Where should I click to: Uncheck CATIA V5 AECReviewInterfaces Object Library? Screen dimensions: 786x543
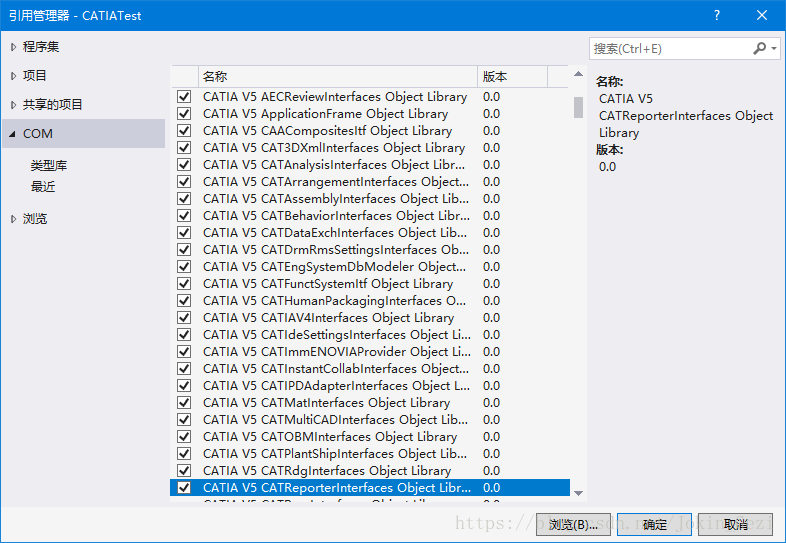pos(184,97)
